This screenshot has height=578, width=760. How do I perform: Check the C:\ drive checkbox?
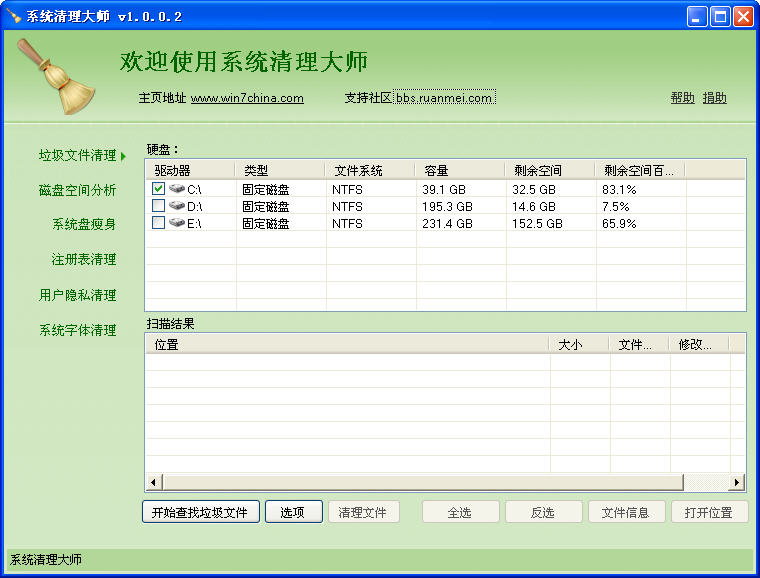(x=158, y=188)
